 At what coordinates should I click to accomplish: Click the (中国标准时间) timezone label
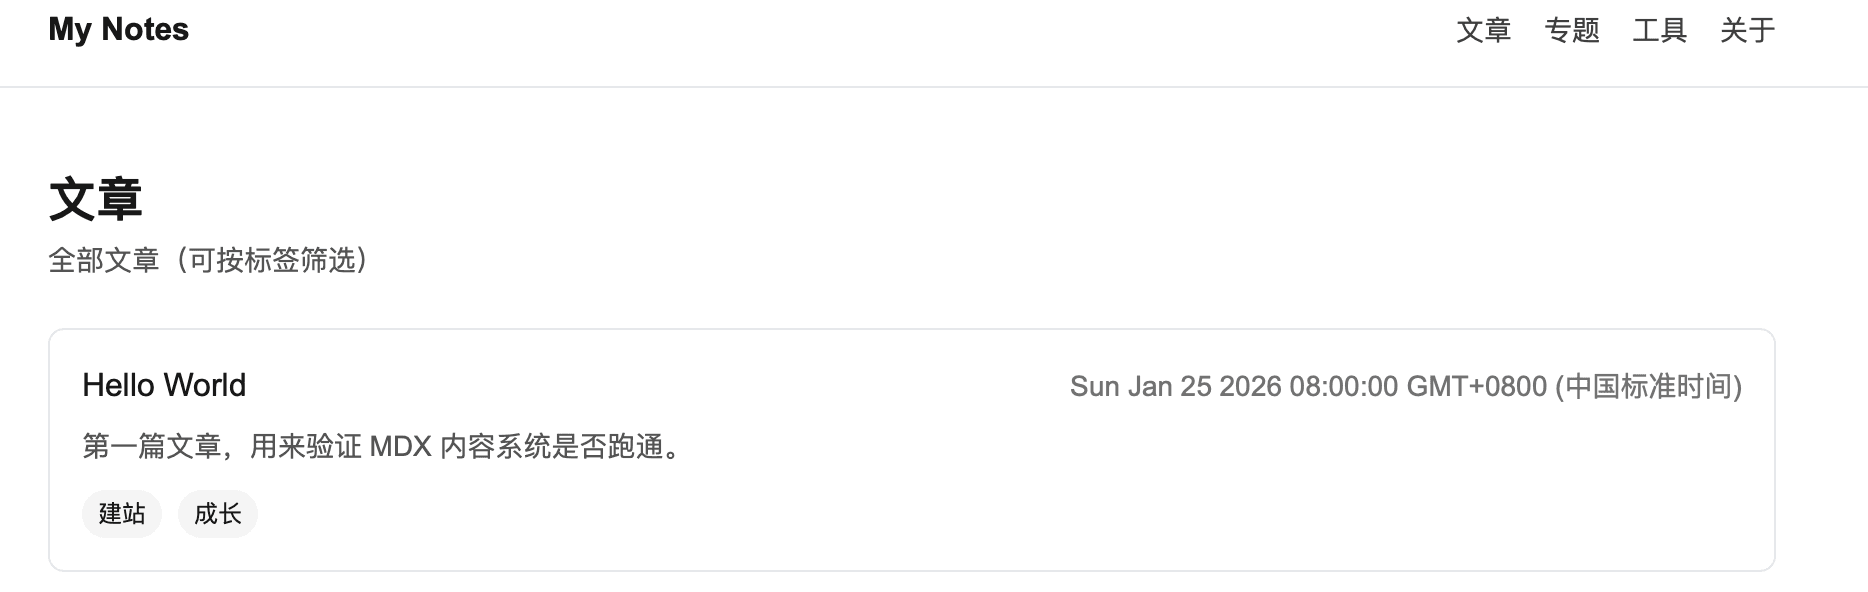[x=1648, y=387]
